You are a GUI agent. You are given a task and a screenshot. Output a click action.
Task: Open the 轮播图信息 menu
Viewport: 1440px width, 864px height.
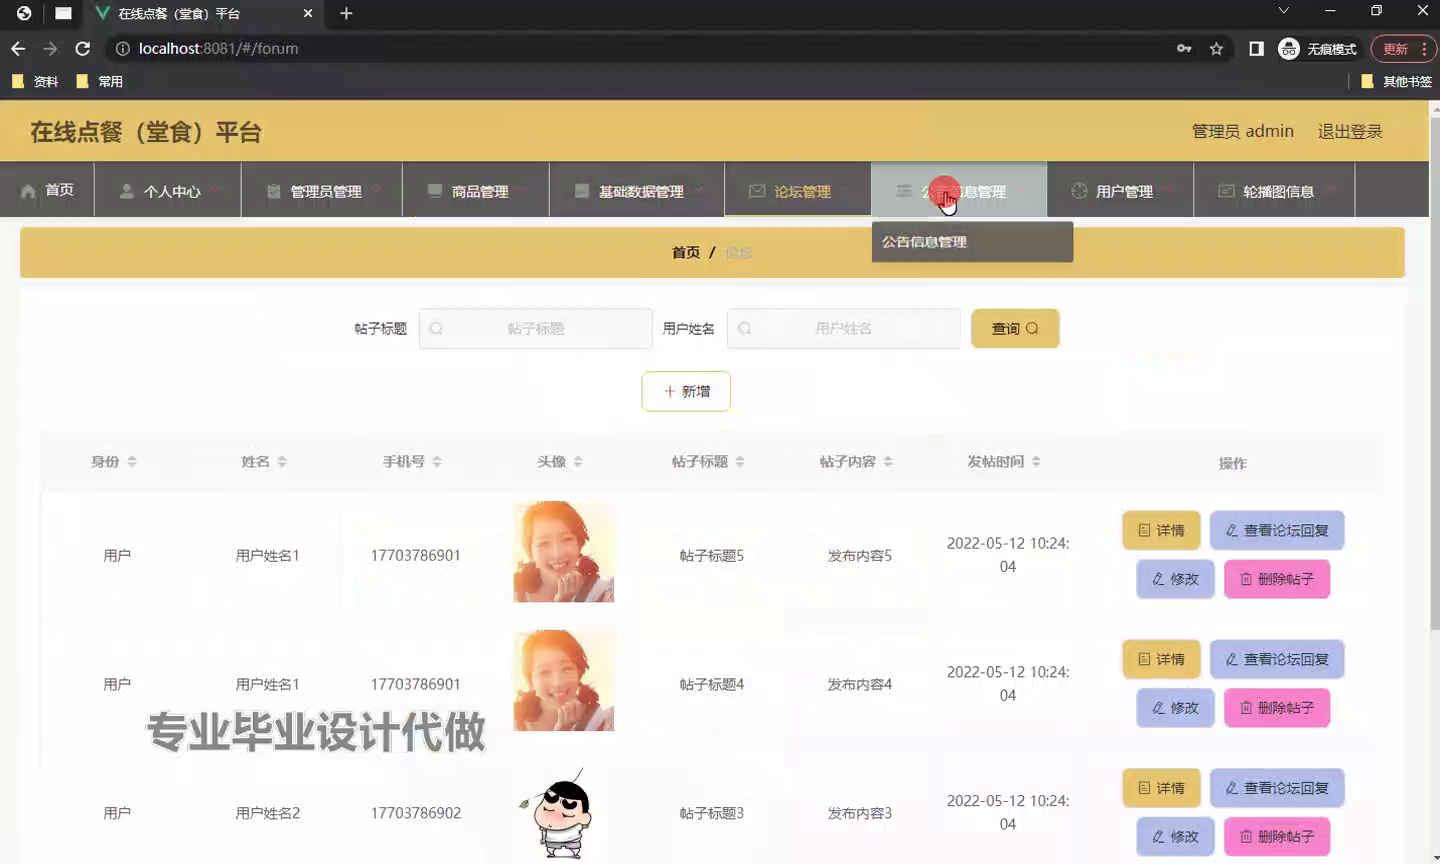click(1274, 190)
